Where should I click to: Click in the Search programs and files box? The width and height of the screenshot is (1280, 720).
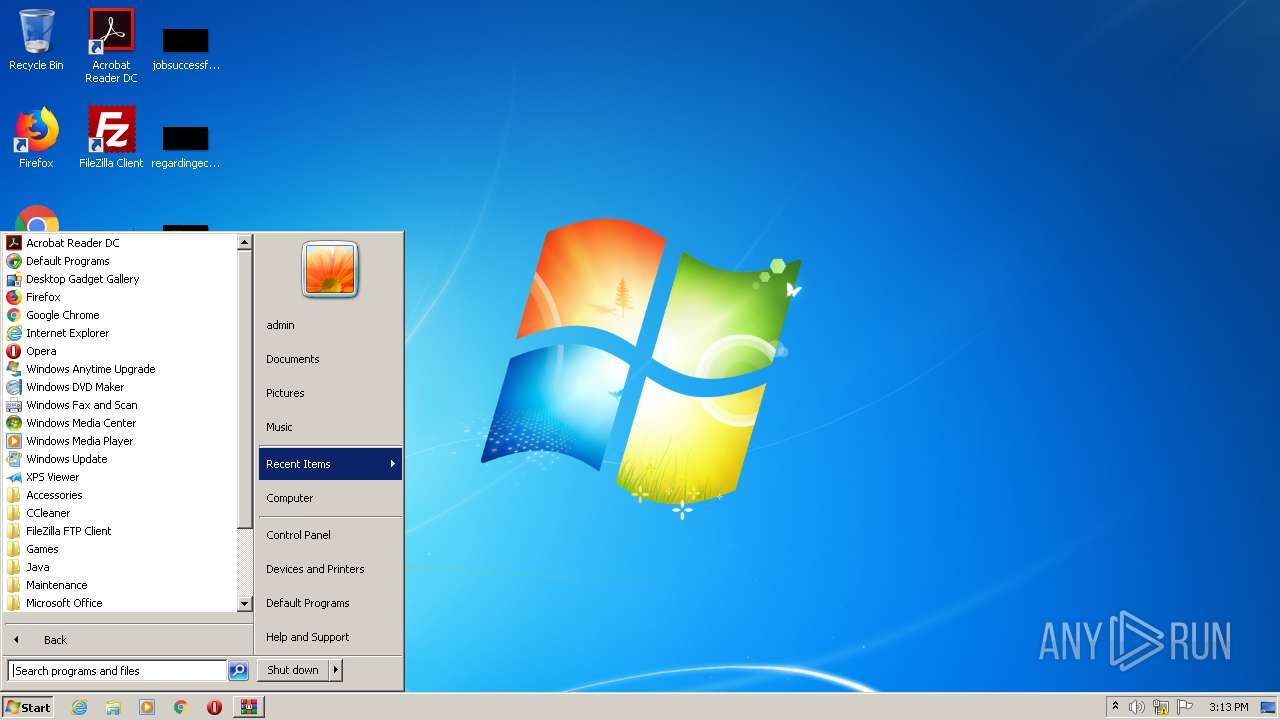pyautogui.click(x=117, y=671)
